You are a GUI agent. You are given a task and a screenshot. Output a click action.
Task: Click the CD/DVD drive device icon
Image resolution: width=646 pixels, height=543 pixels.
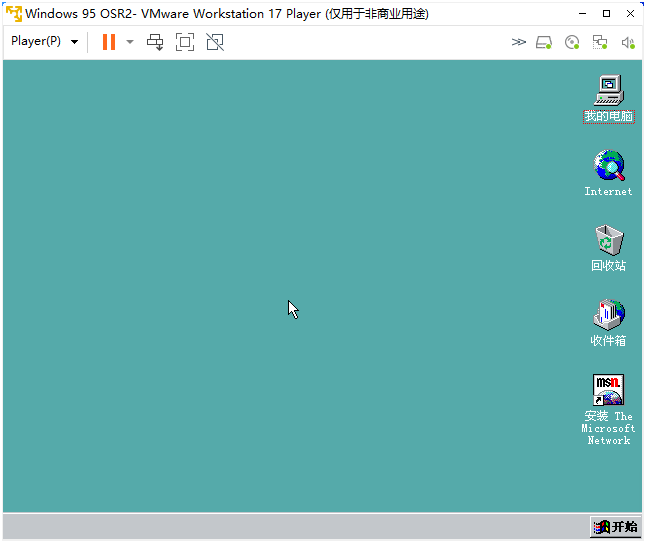572,42
